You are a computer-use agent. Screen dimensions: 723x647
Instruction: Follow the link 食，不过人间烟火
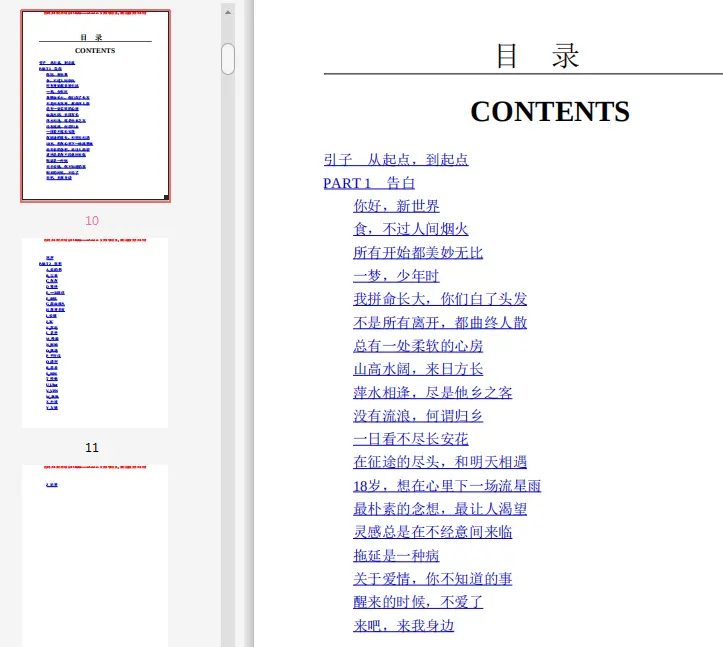tap(410, 229)
